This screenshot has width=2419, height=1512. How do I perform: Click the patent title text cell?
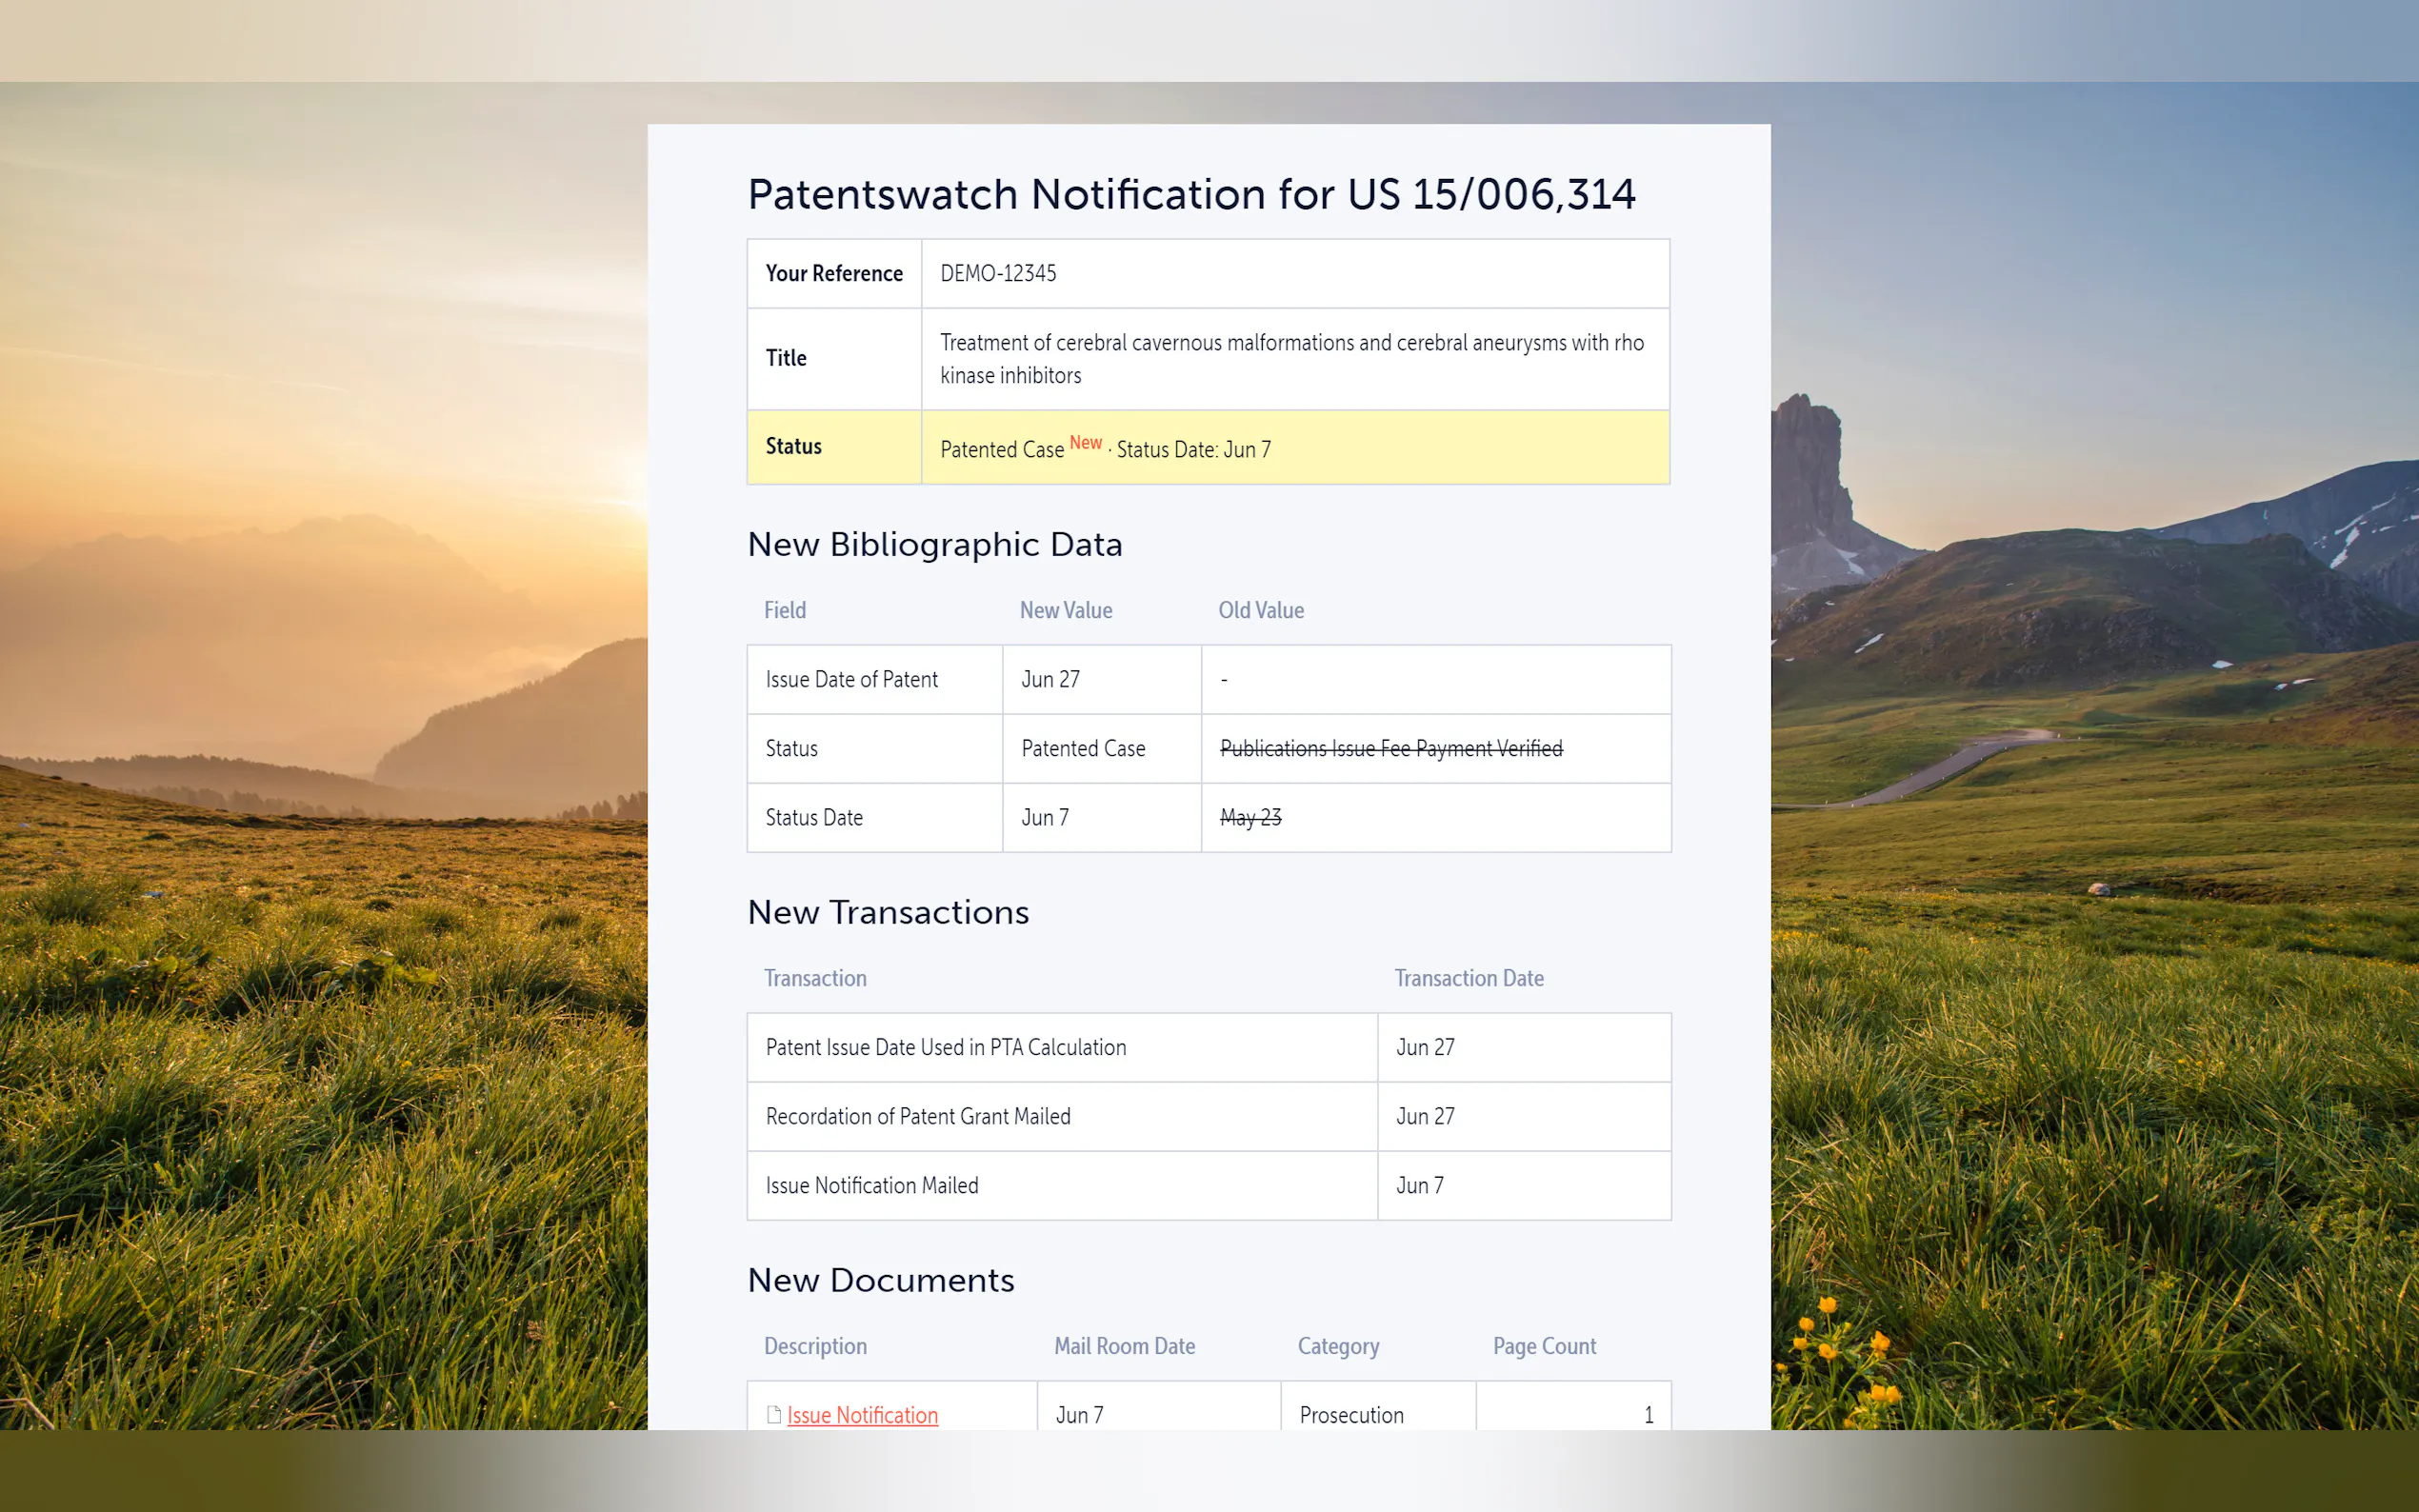(x=1291, y=358)
